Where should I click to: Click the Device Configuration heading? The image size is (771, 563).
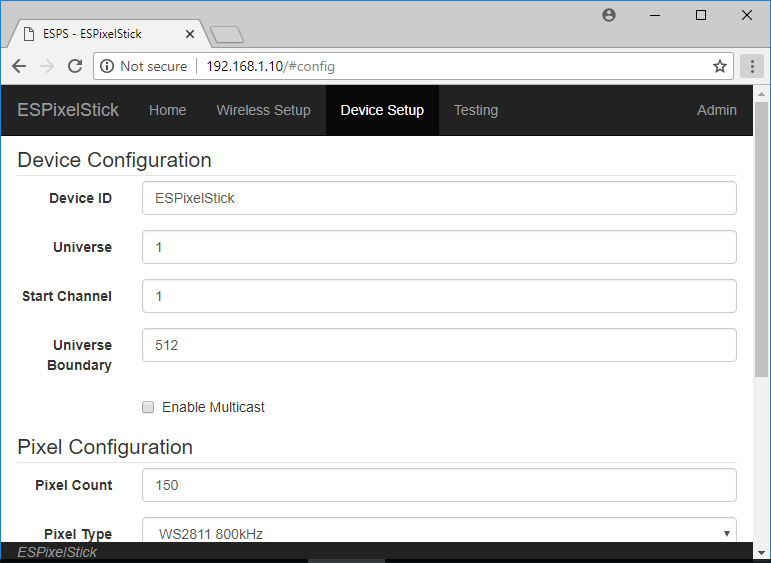pyautogui.click(x=115, y=160)
